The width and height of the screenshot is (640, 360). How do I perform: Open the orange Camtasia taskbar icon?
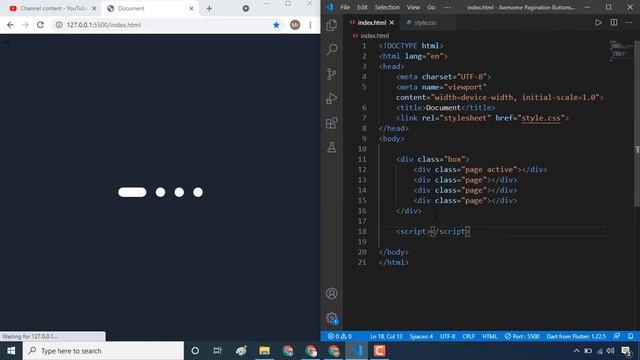pyautogui.click(x=379, y=351)
